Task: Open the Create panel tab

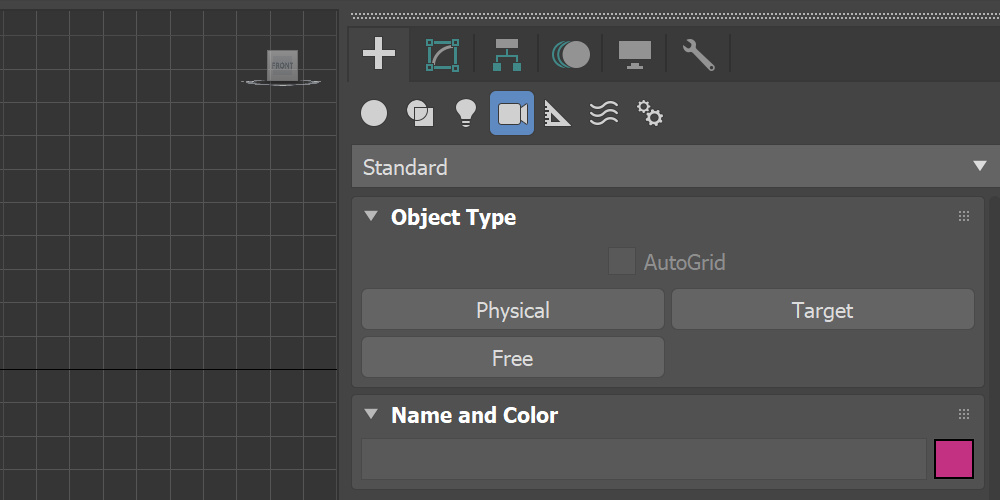Action: (379, 54)
